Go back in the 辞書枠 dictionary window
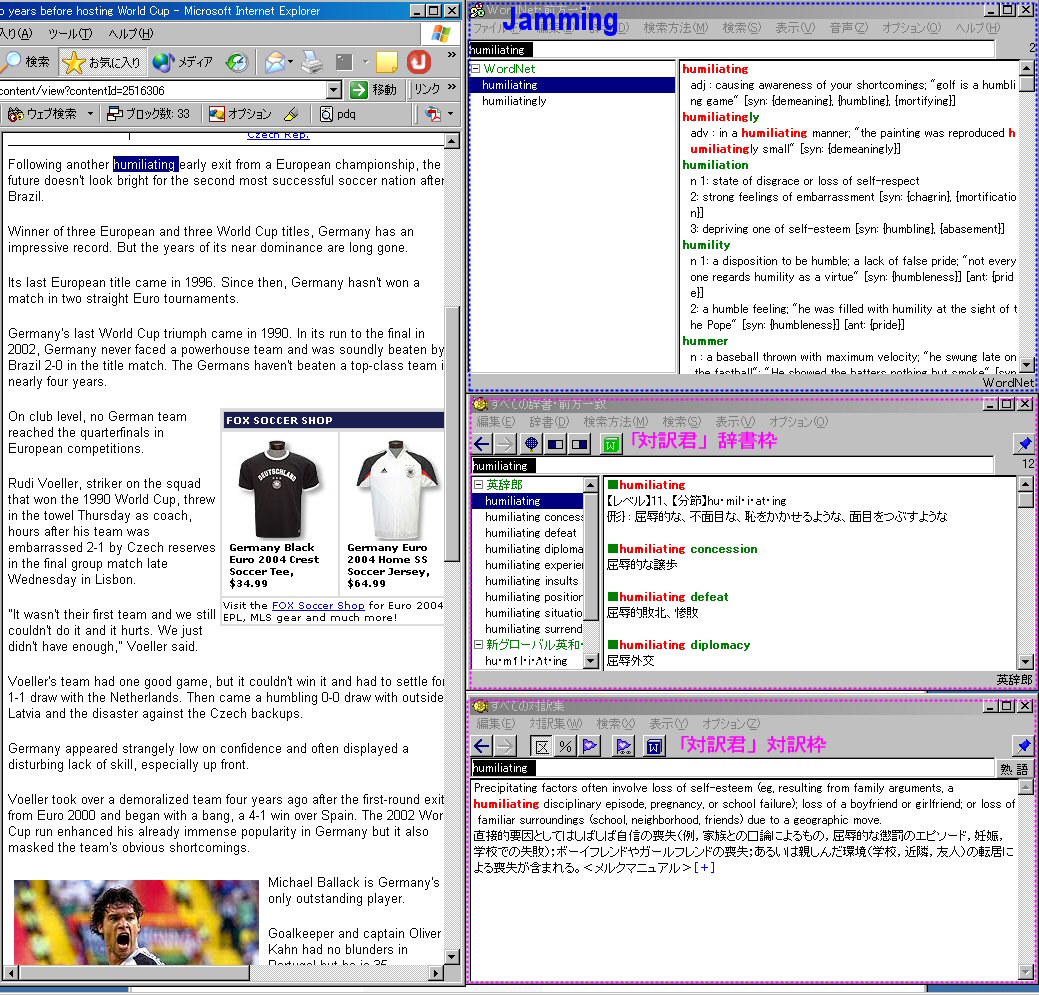Viewport: 1039px width, 995px height. click(x=482, y=444)
